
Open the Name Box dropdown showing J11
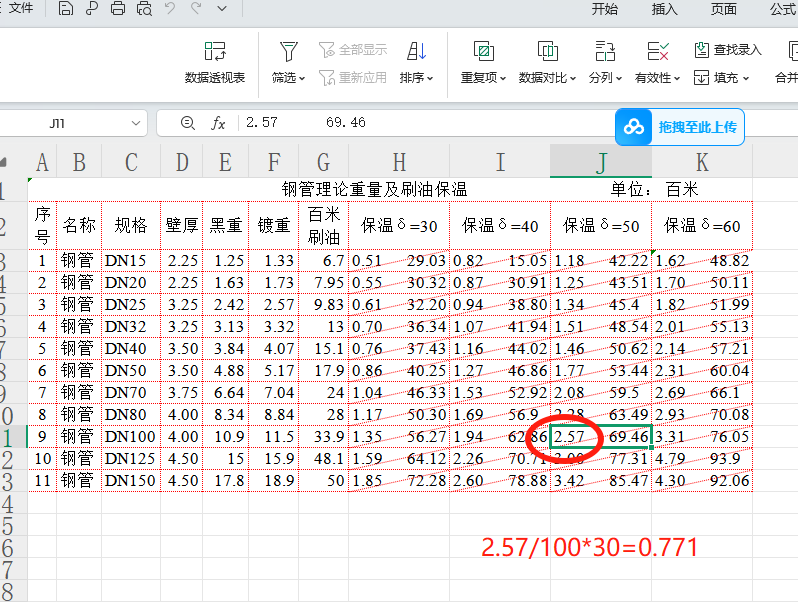click(x=135, y=123)
